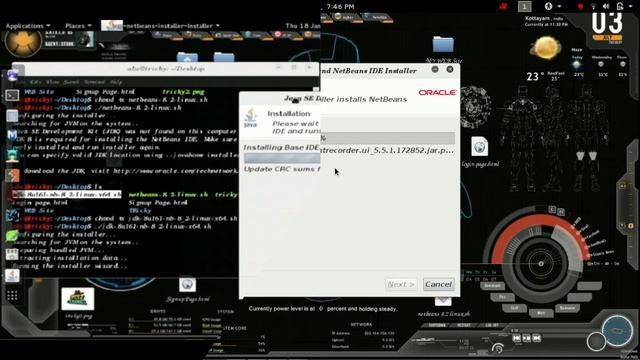Click Today's forecast icon in weather widget
The height and width of the screenshot is (360, 640).
[x=577, y=64]
